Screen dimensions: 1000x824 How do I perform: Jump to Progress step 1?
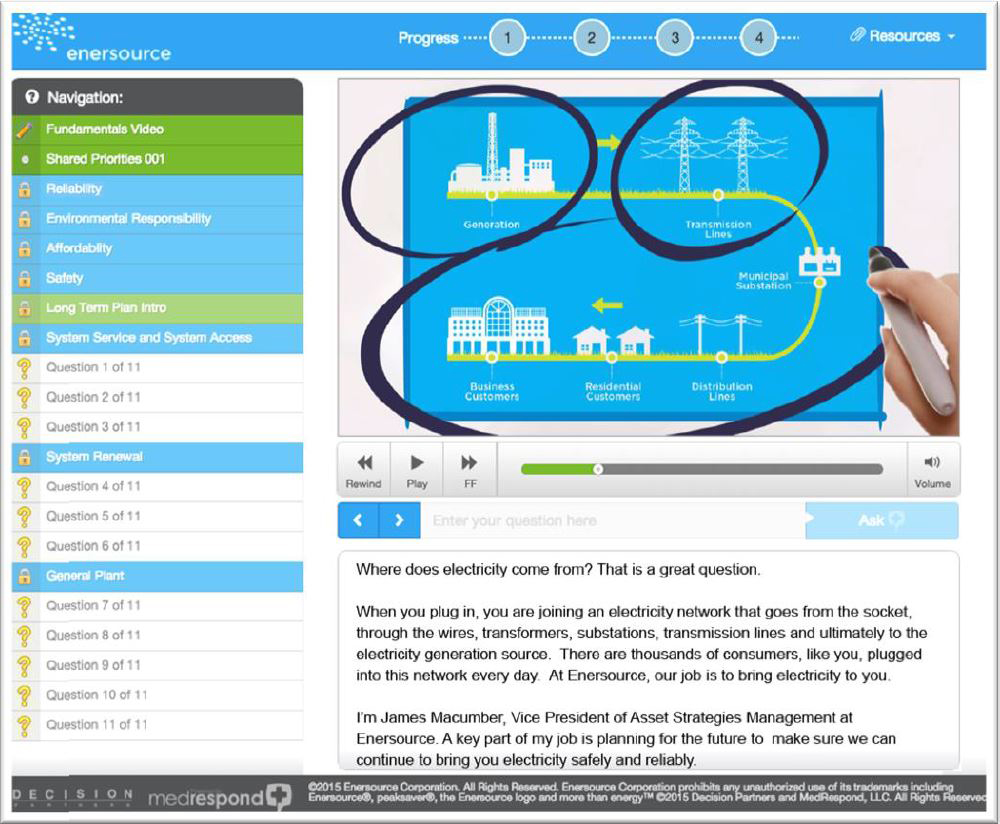(508, 38)
